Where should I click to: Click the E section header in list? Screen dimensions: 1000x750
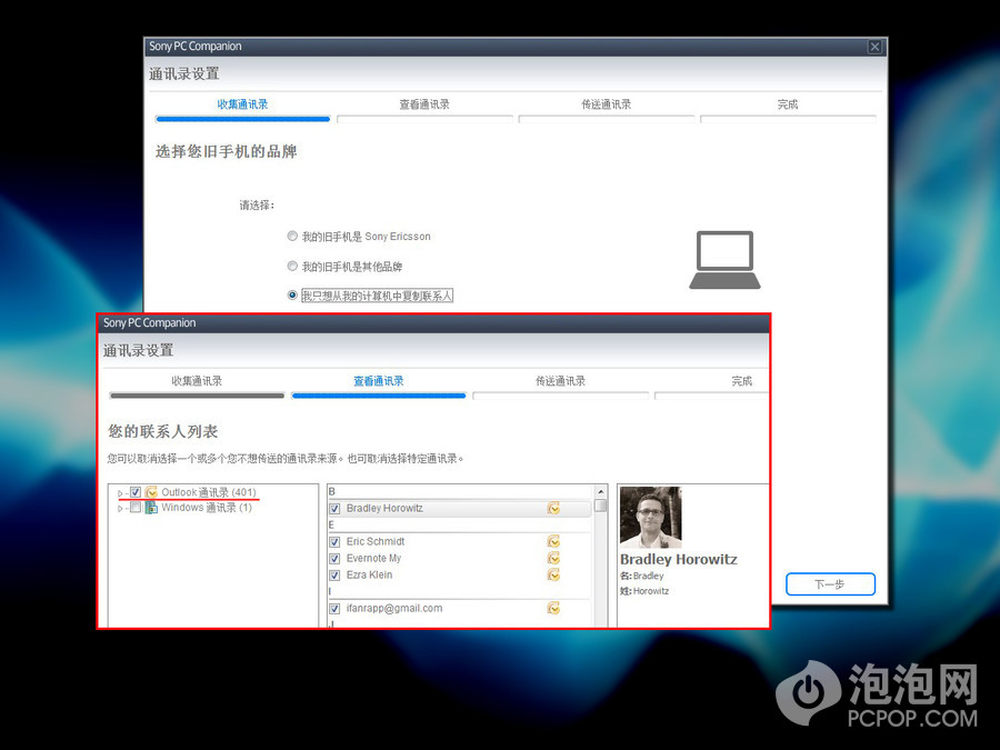click(332, 526)
